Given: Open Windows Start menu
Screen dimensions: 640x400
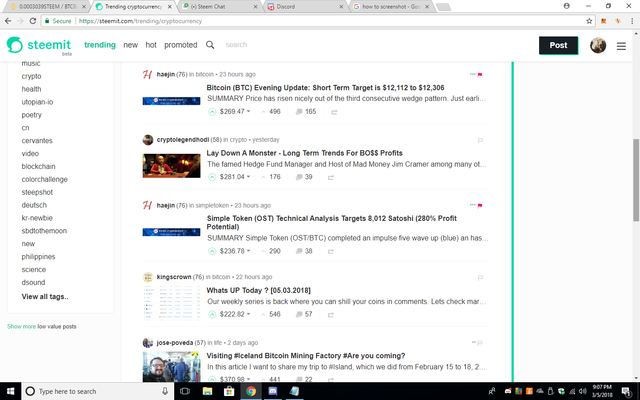Looking at the screenshot, I should tap(10, 391).
